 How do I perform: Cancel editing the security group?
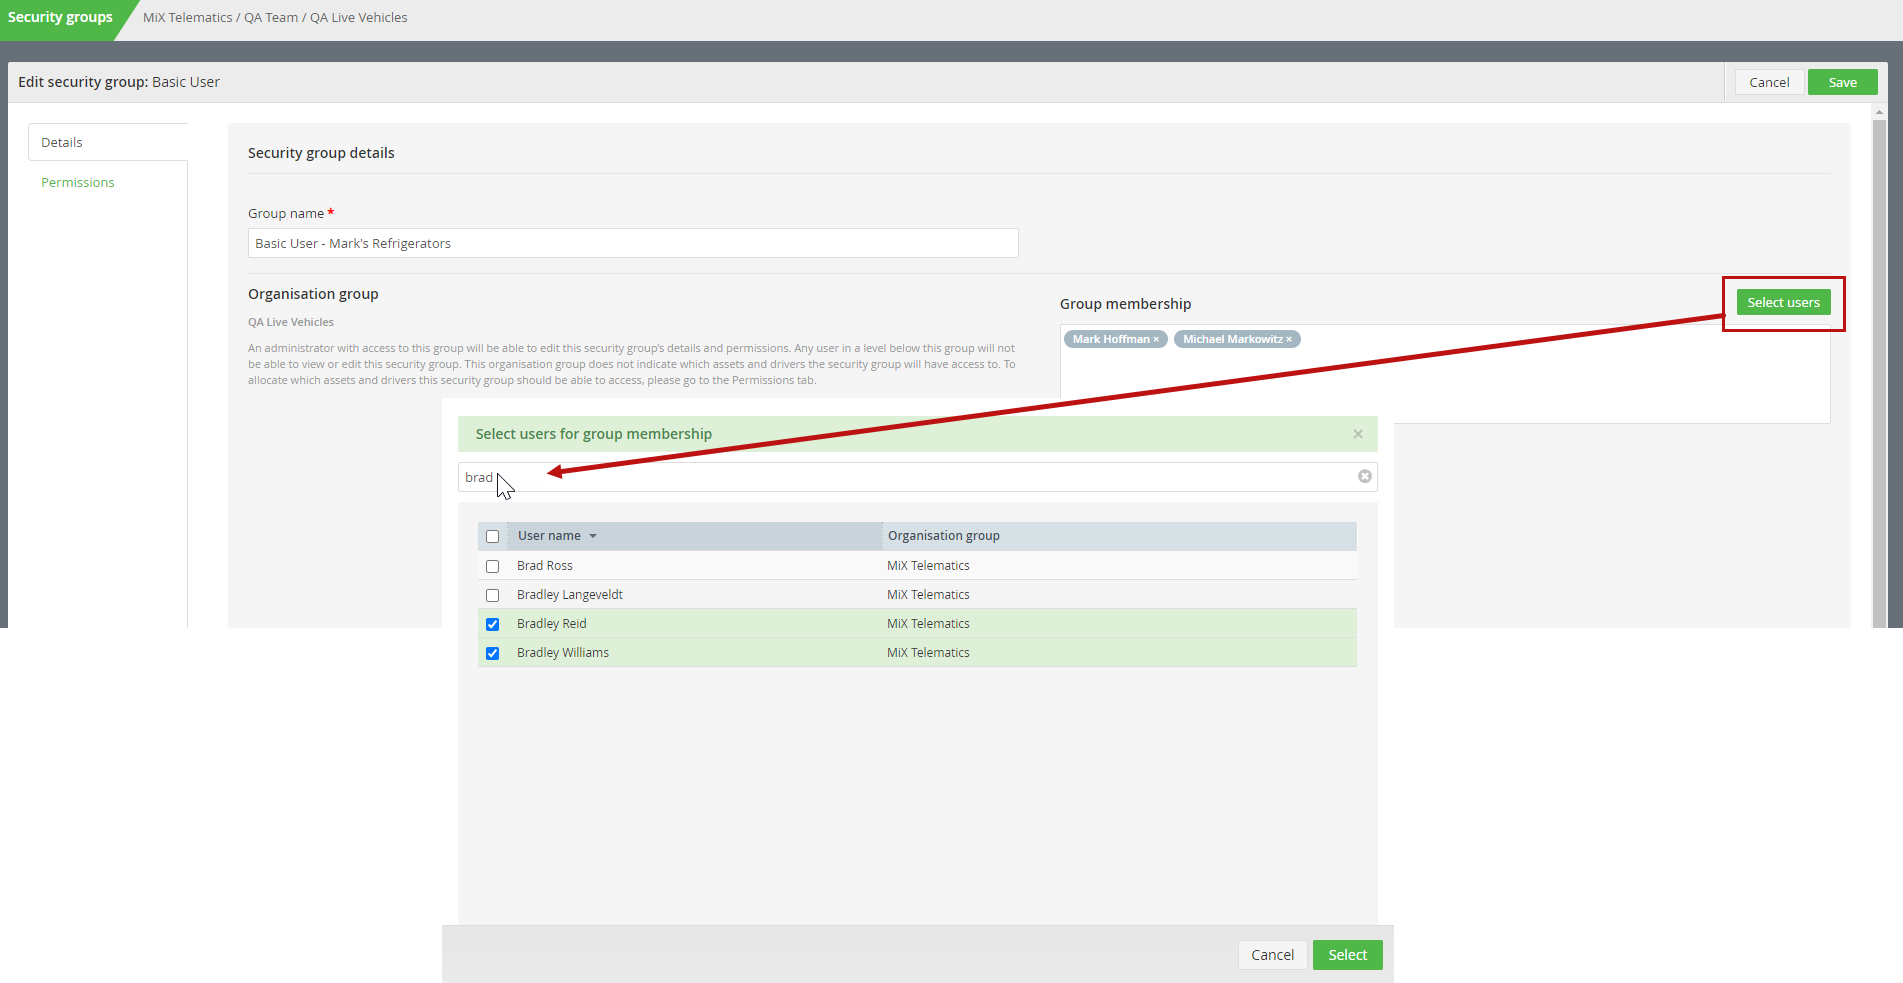point(1769,82)
